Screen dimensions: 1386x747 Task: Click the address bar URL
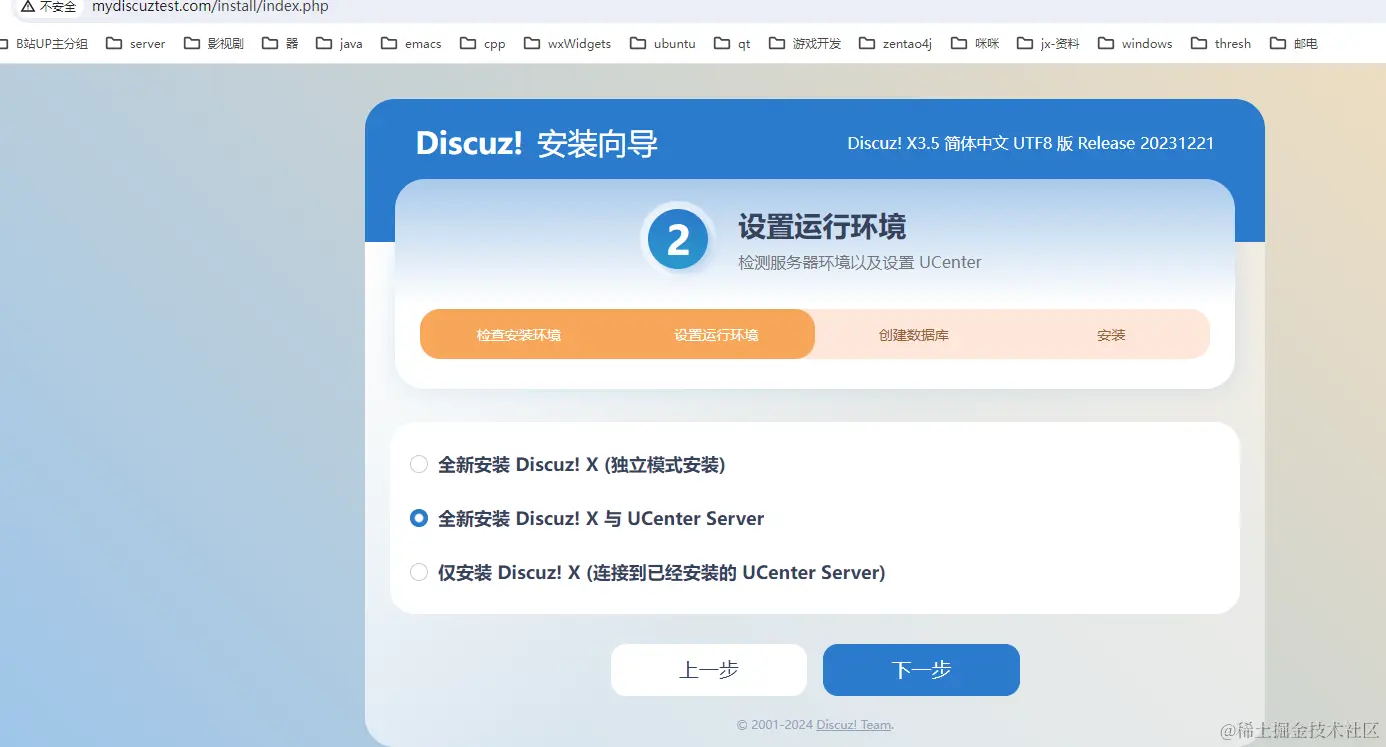coord(210,6)
